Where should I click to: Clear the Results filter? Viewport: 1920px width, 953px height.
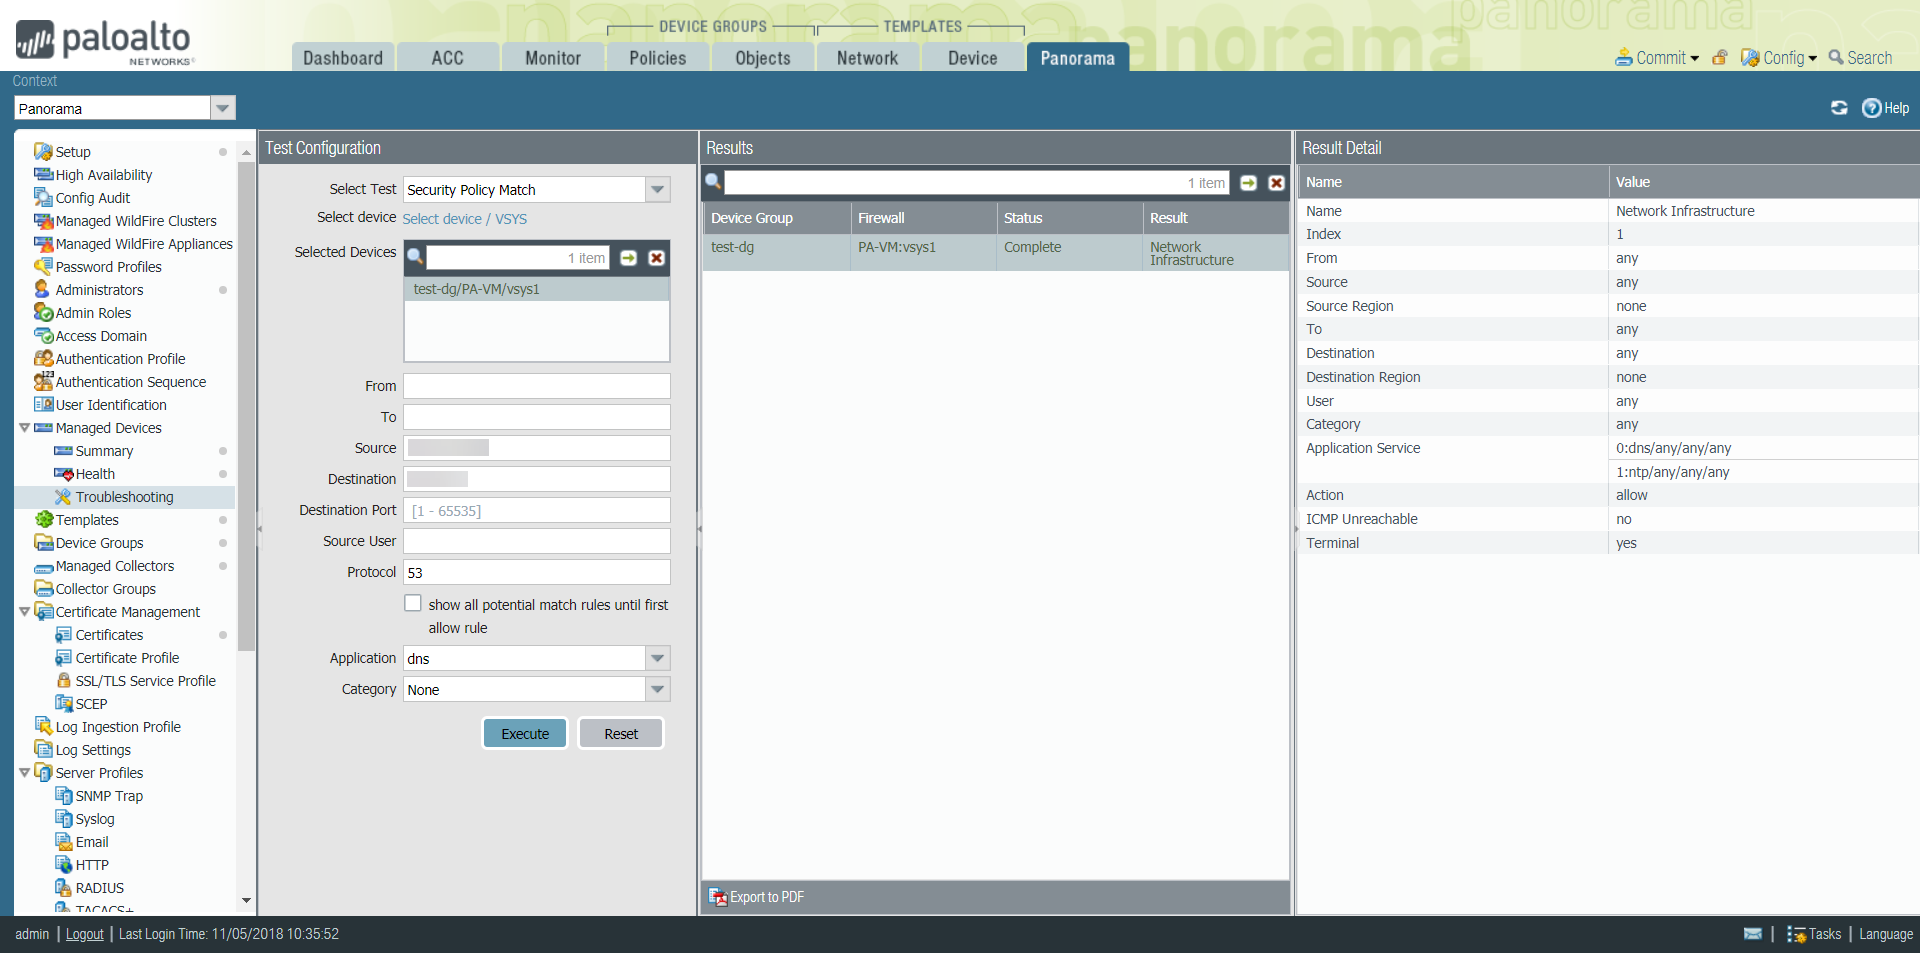(1277, 183)
